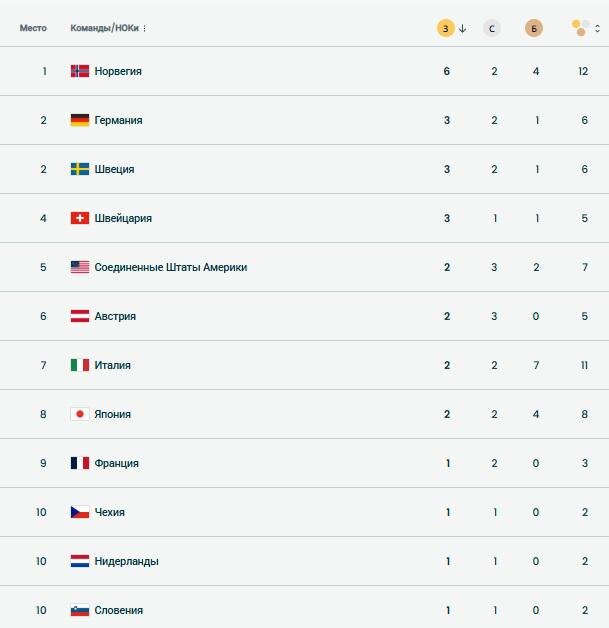Click the total medals column icon
This screenshot has height=628, width=609.
pos(579,28)
